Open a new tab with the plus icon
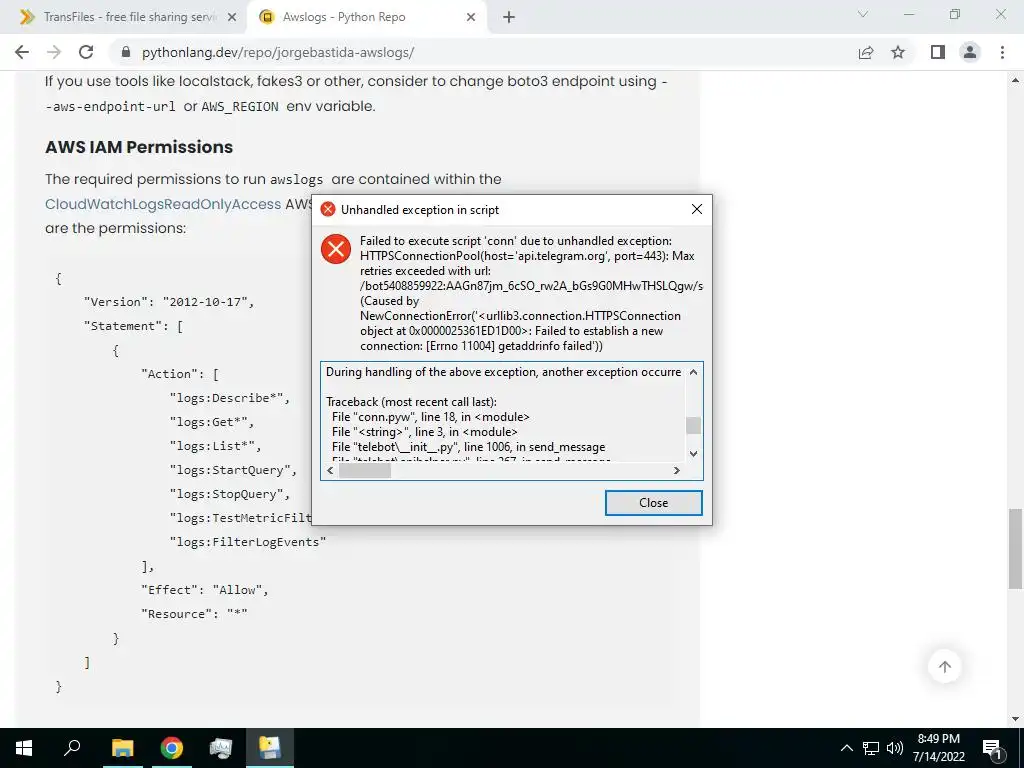 click(x=509, y=18)
